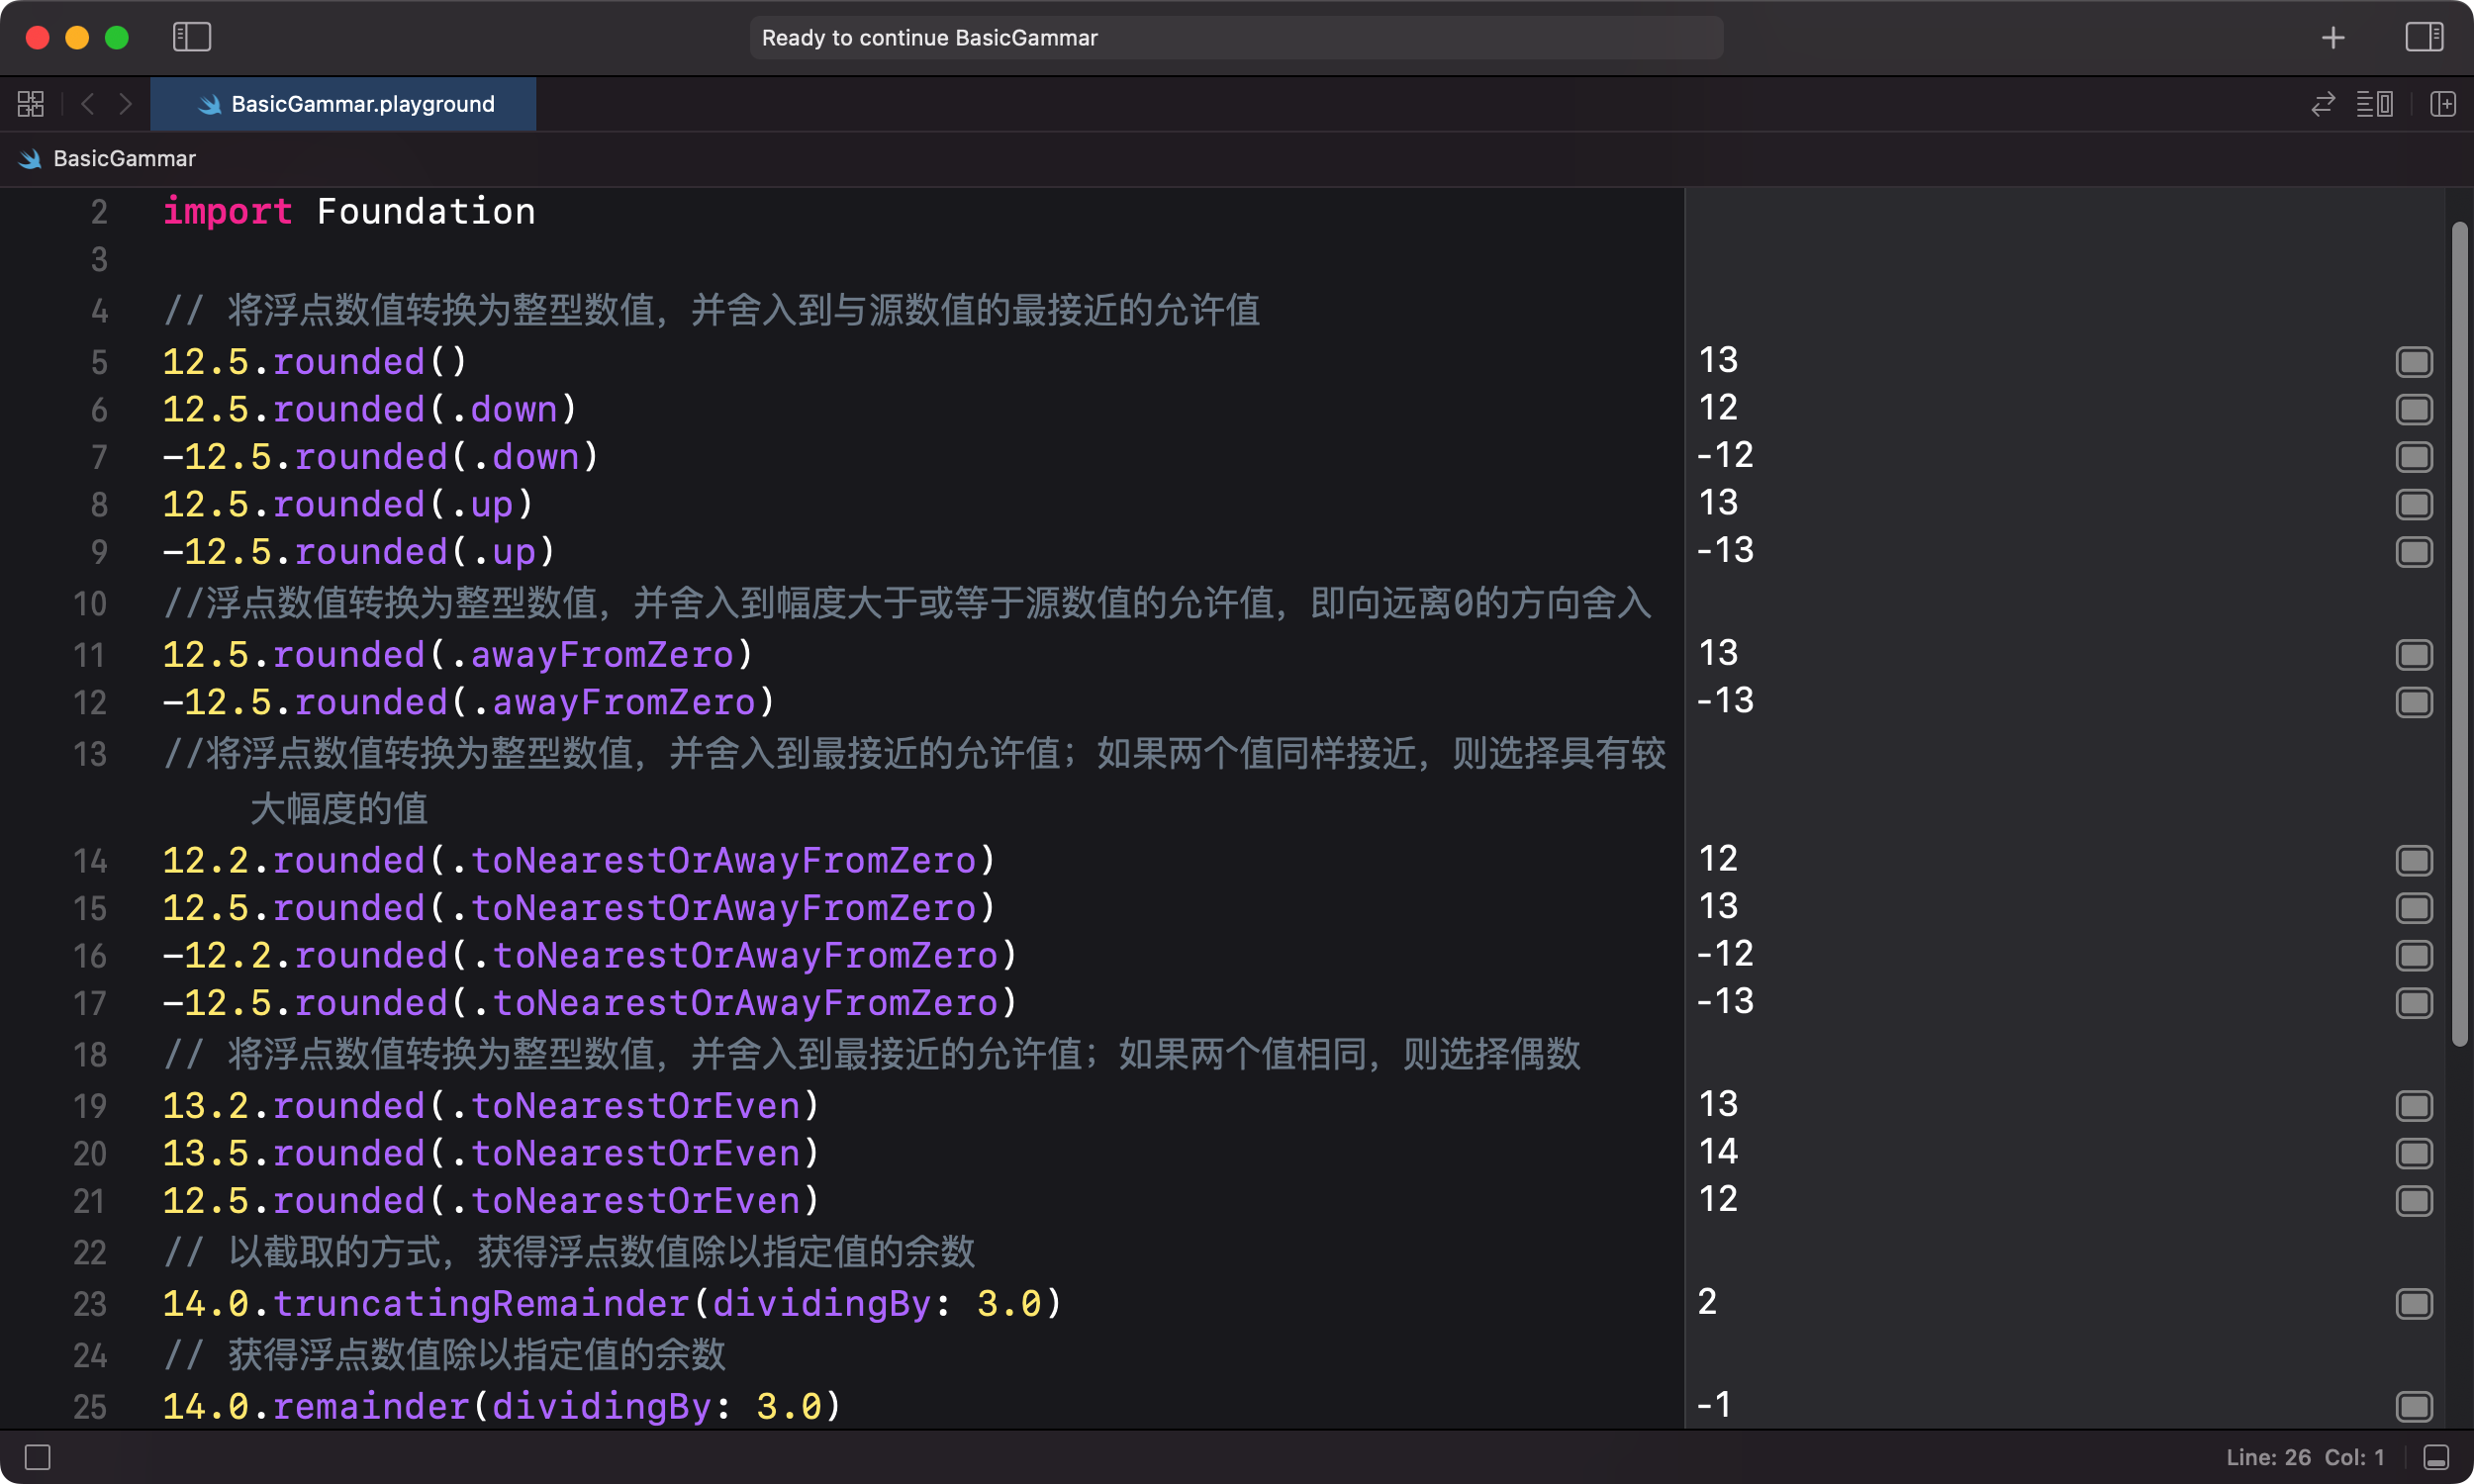The image size is (2474, 1484).
Task: Show result for -12.5.rounded(.down) on line 7
Action: pyautogui.click(x=2414, y=457)
